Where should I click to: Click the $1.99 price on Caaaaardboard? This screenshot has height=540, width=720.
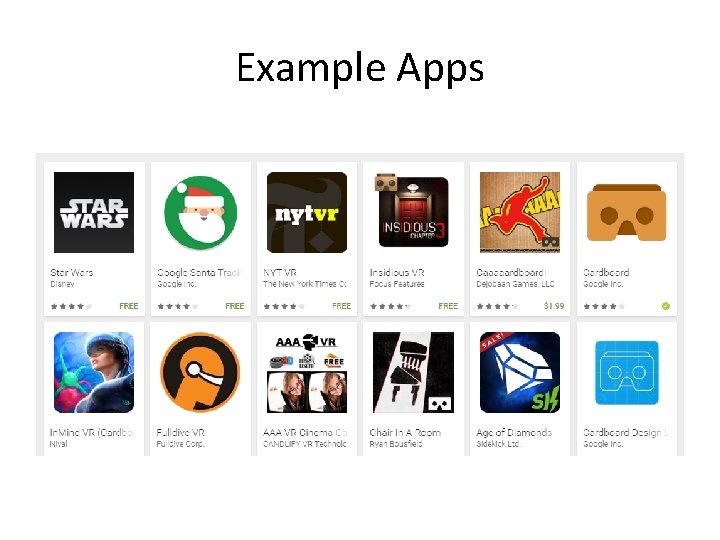(x=554, y=306)
